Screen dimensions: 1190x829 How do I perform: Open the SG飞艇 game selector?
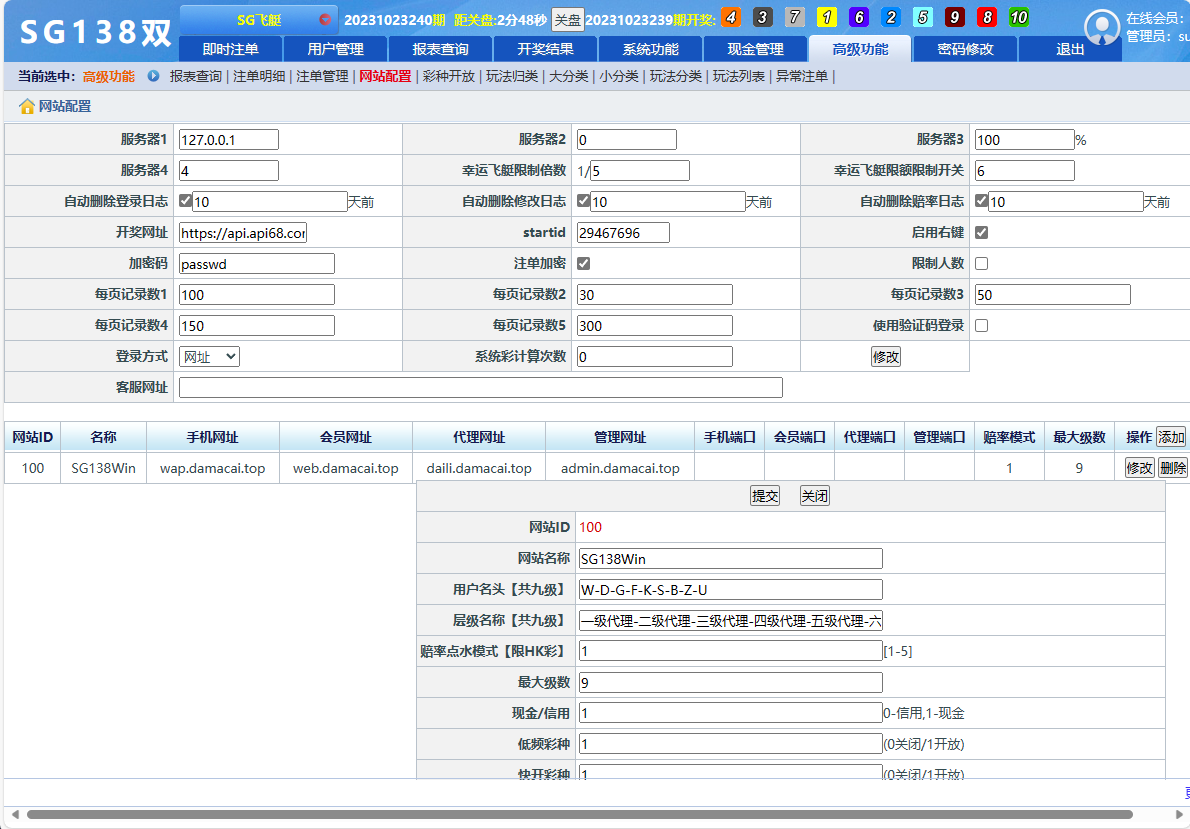pos(259,20)
